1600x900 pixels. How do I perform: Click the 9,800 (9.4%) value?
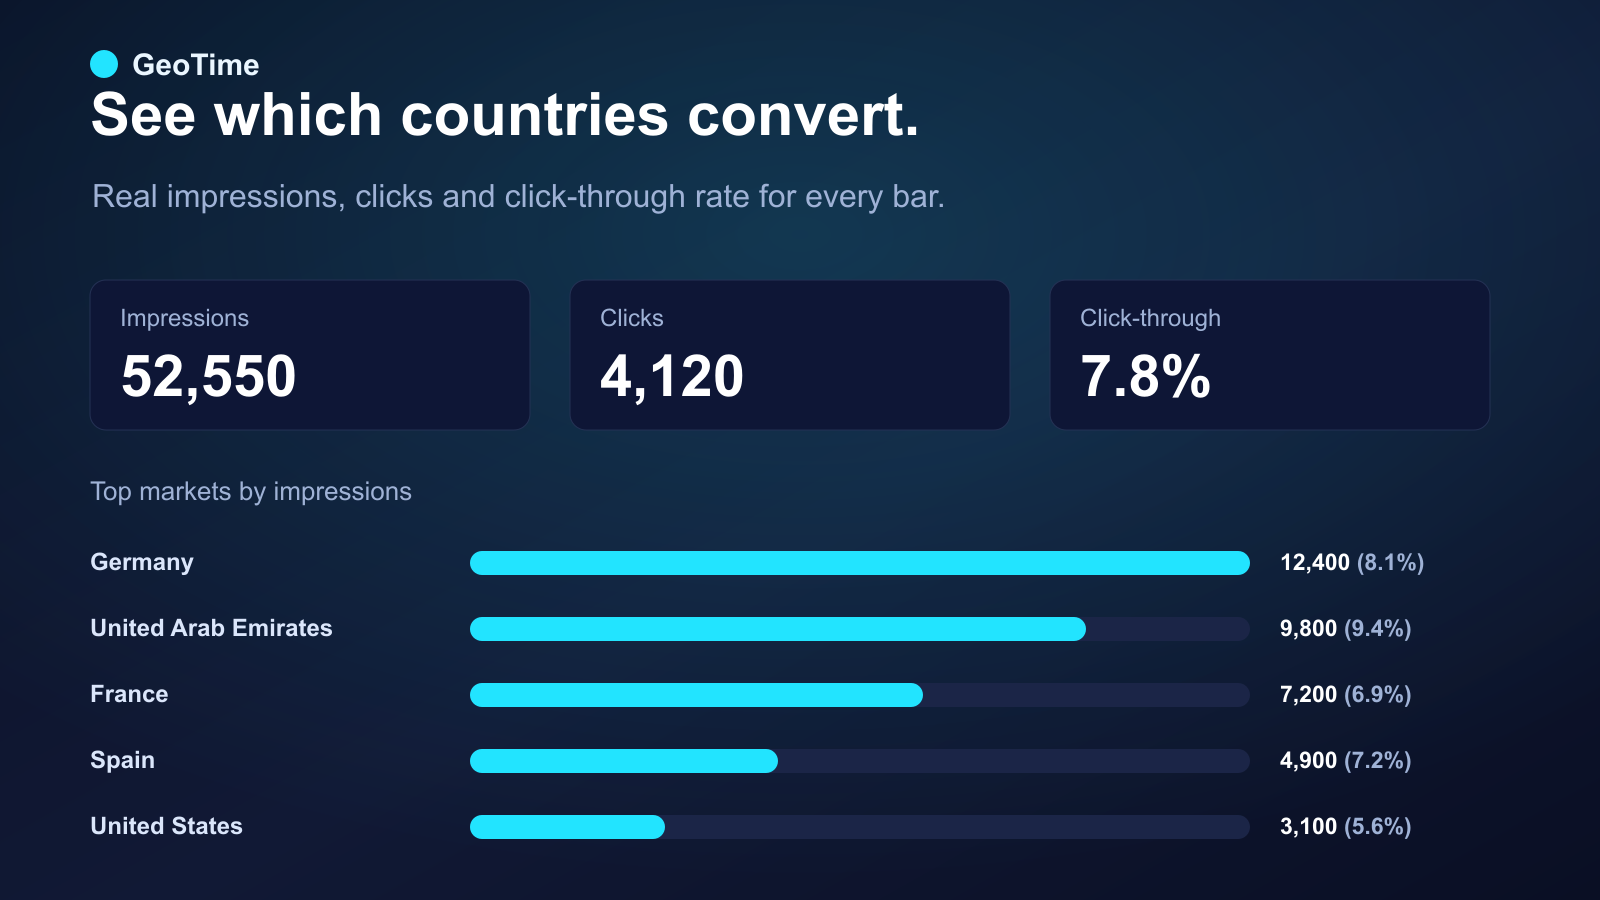point(1346,629)
